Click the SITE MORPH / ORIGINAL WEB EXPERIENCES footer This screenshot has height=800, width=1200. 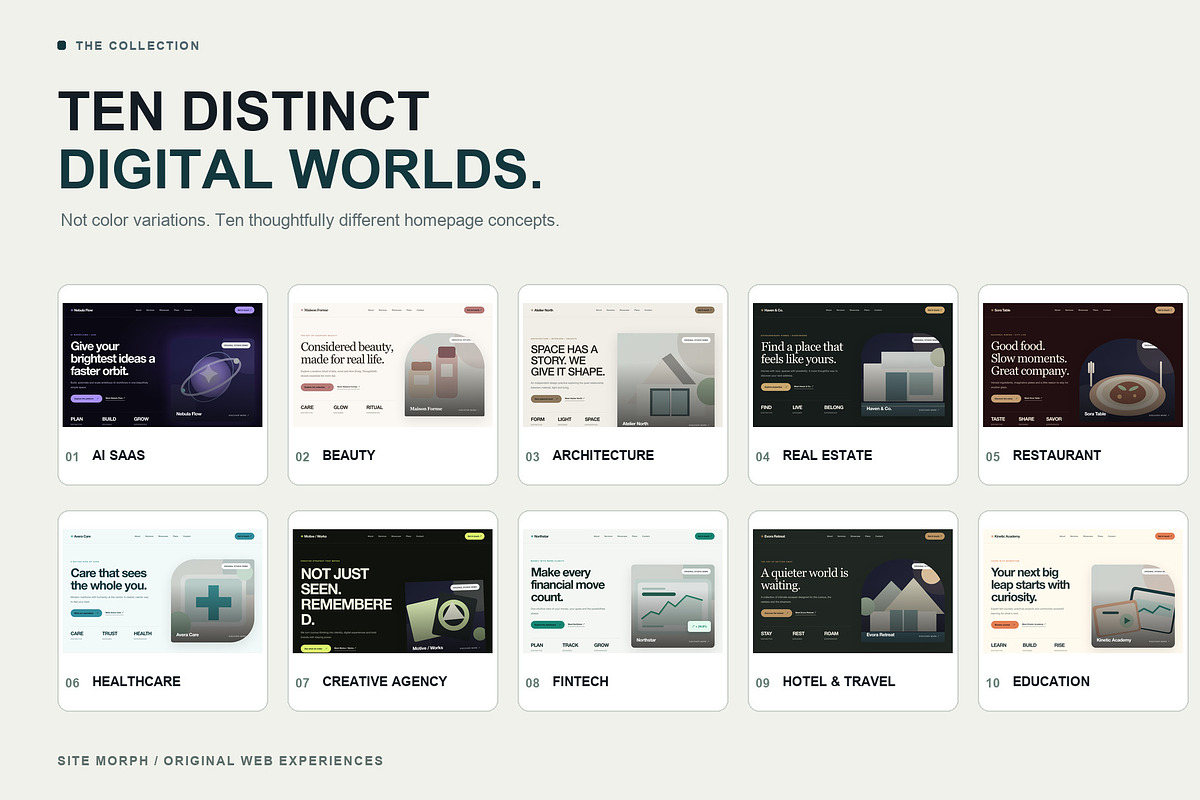[220, 761]
